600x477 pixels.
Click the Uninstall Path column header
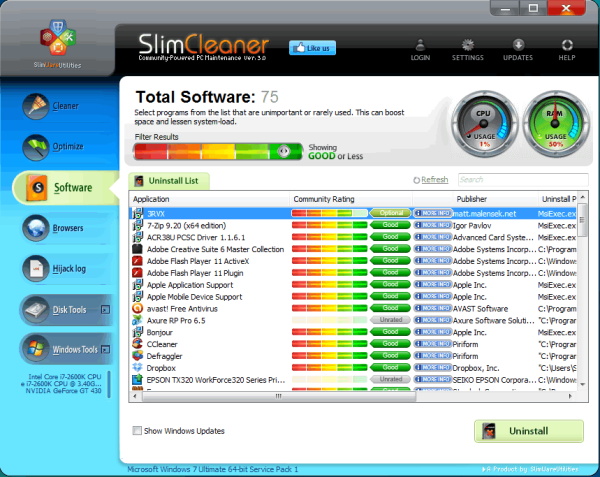[x=559, y=199]
